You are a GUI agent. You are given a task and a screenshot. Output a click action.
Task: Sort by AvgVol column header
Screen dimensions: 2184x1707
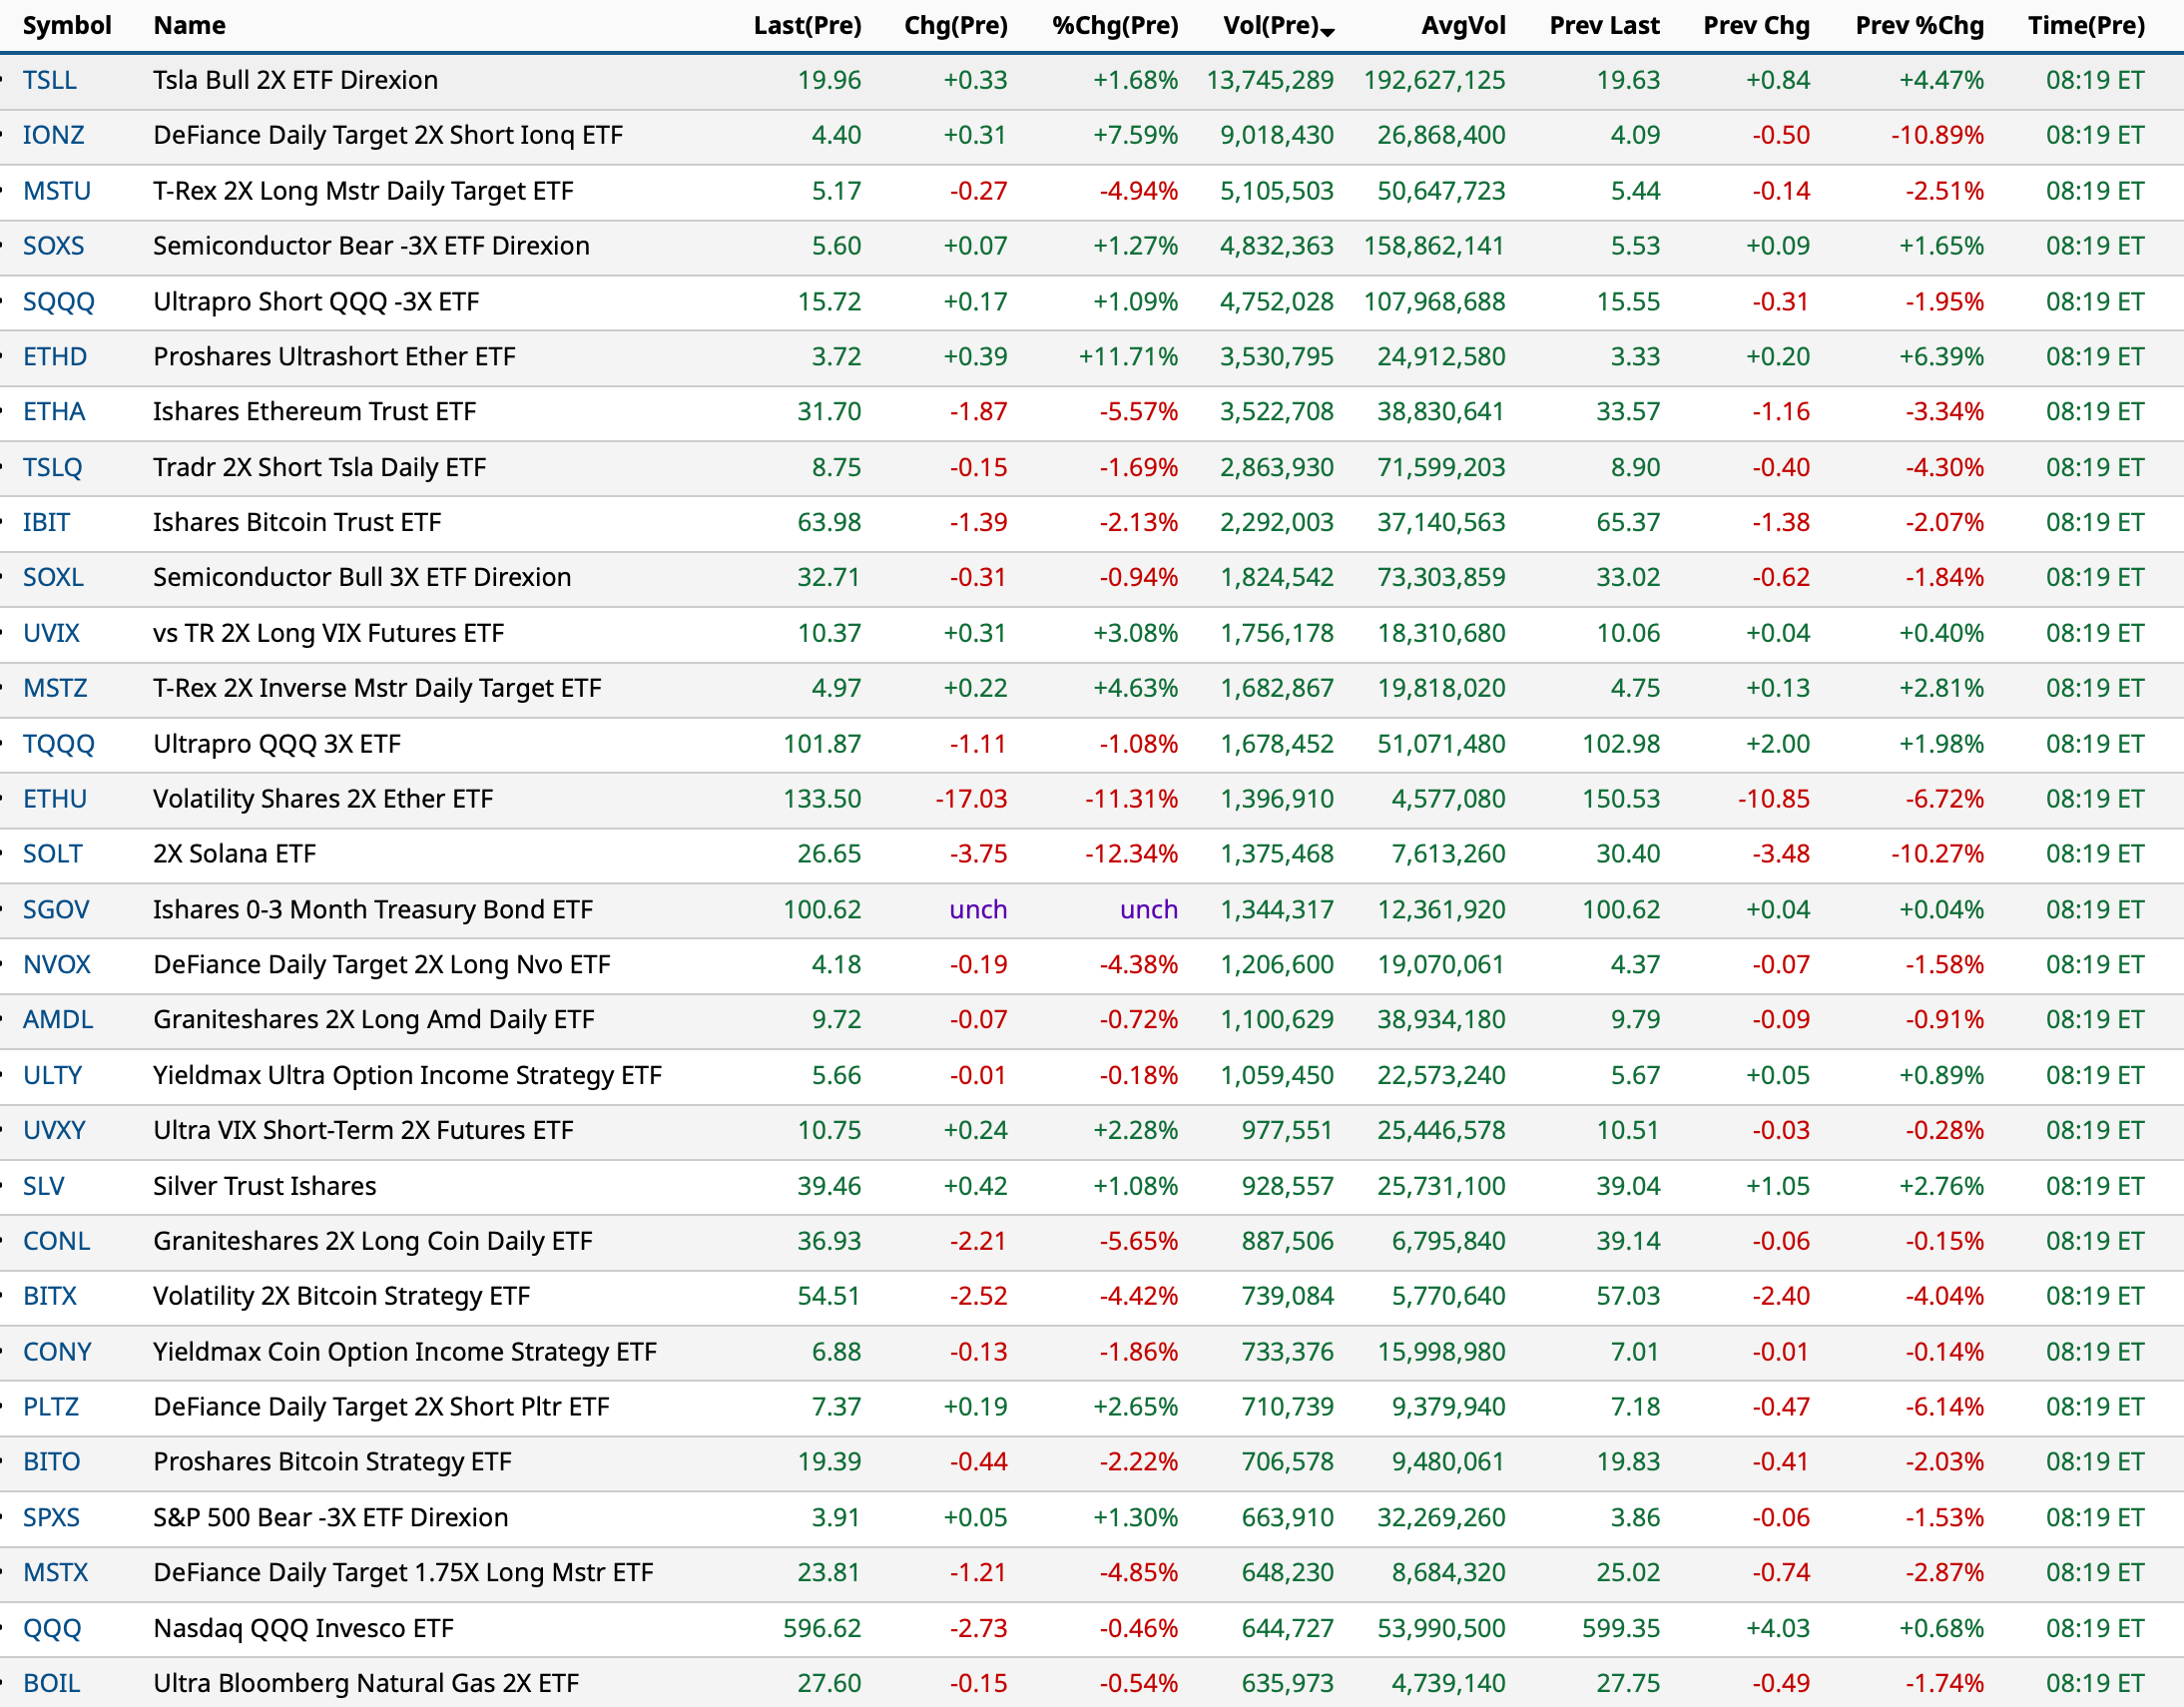(x=1462, y=25)
